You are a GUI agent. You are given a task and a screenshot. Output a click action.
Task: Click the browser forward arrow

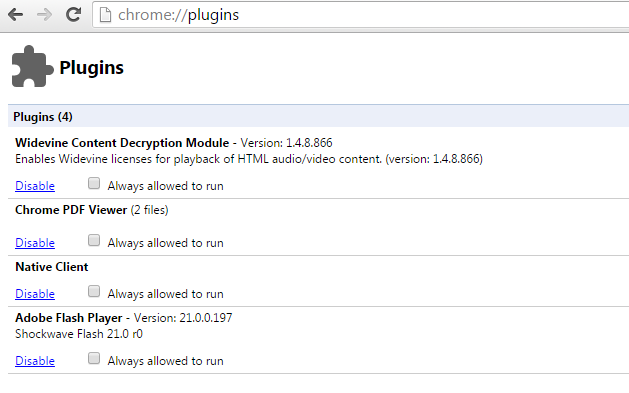tap(44, 15)
